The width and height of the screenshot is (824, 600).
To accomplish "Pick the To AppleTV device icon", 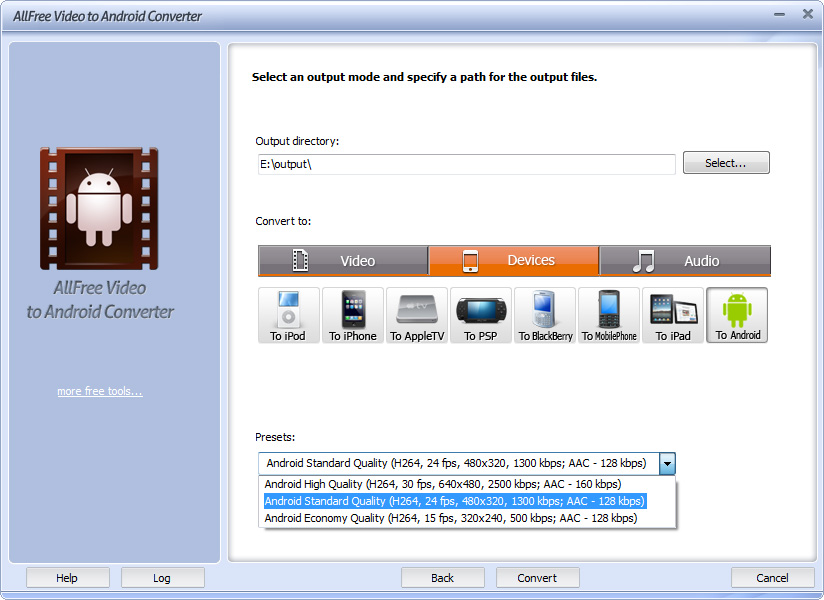I will (x=417, y=315).
